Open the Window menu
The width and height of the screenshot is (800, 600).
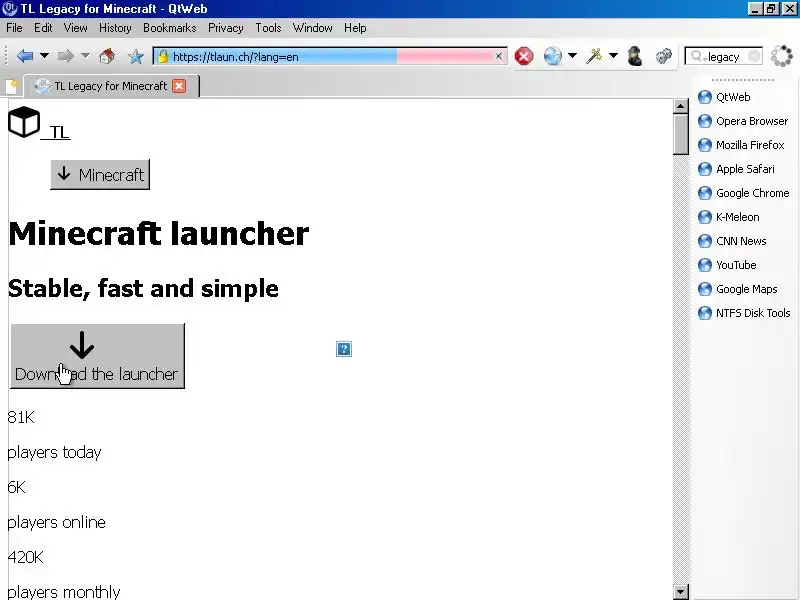pyautogui.click(x=313, y=28)
